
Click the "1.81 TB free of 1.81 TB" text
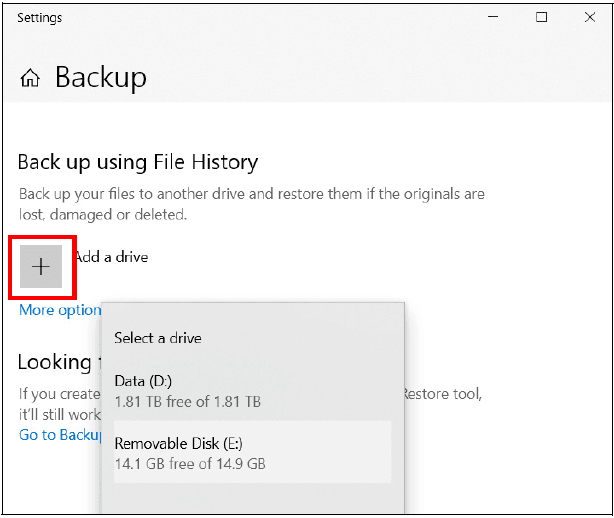point(188,402)
